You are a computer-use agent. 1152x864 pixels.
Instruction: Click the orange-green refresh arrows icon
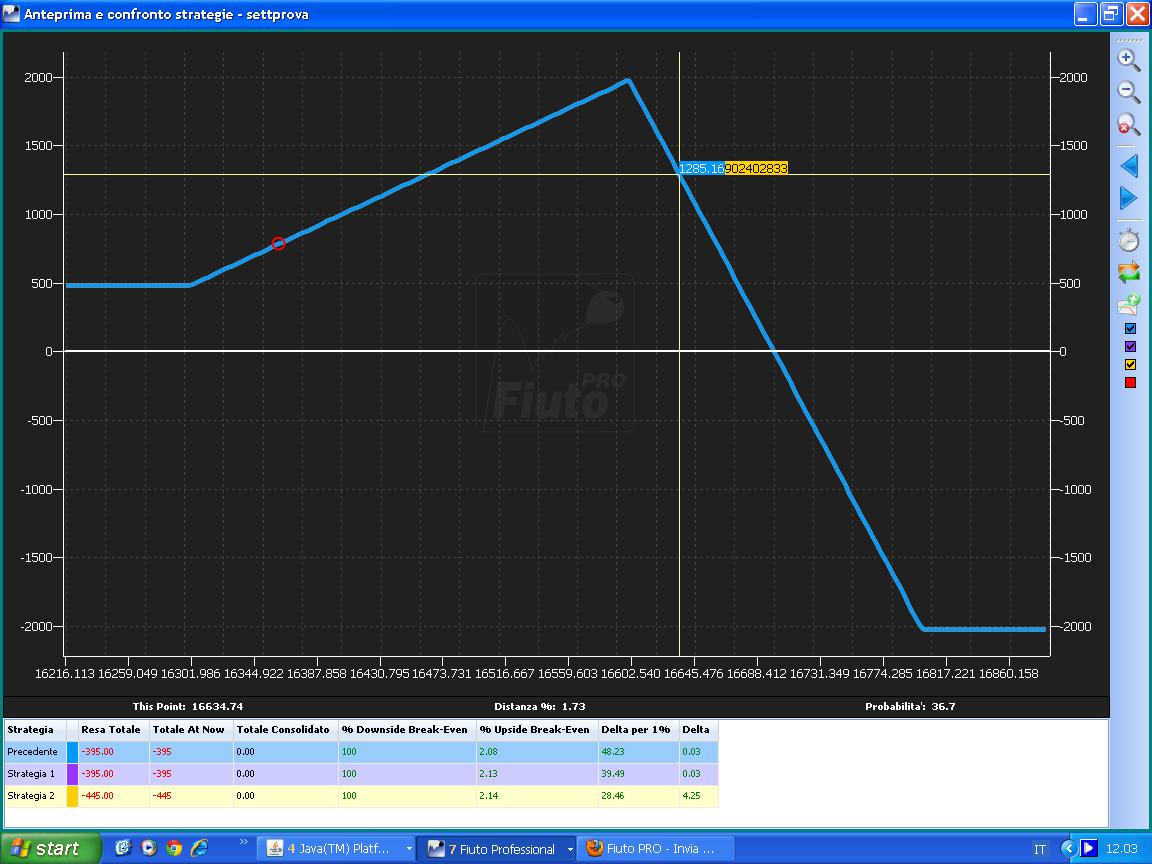1128,272
